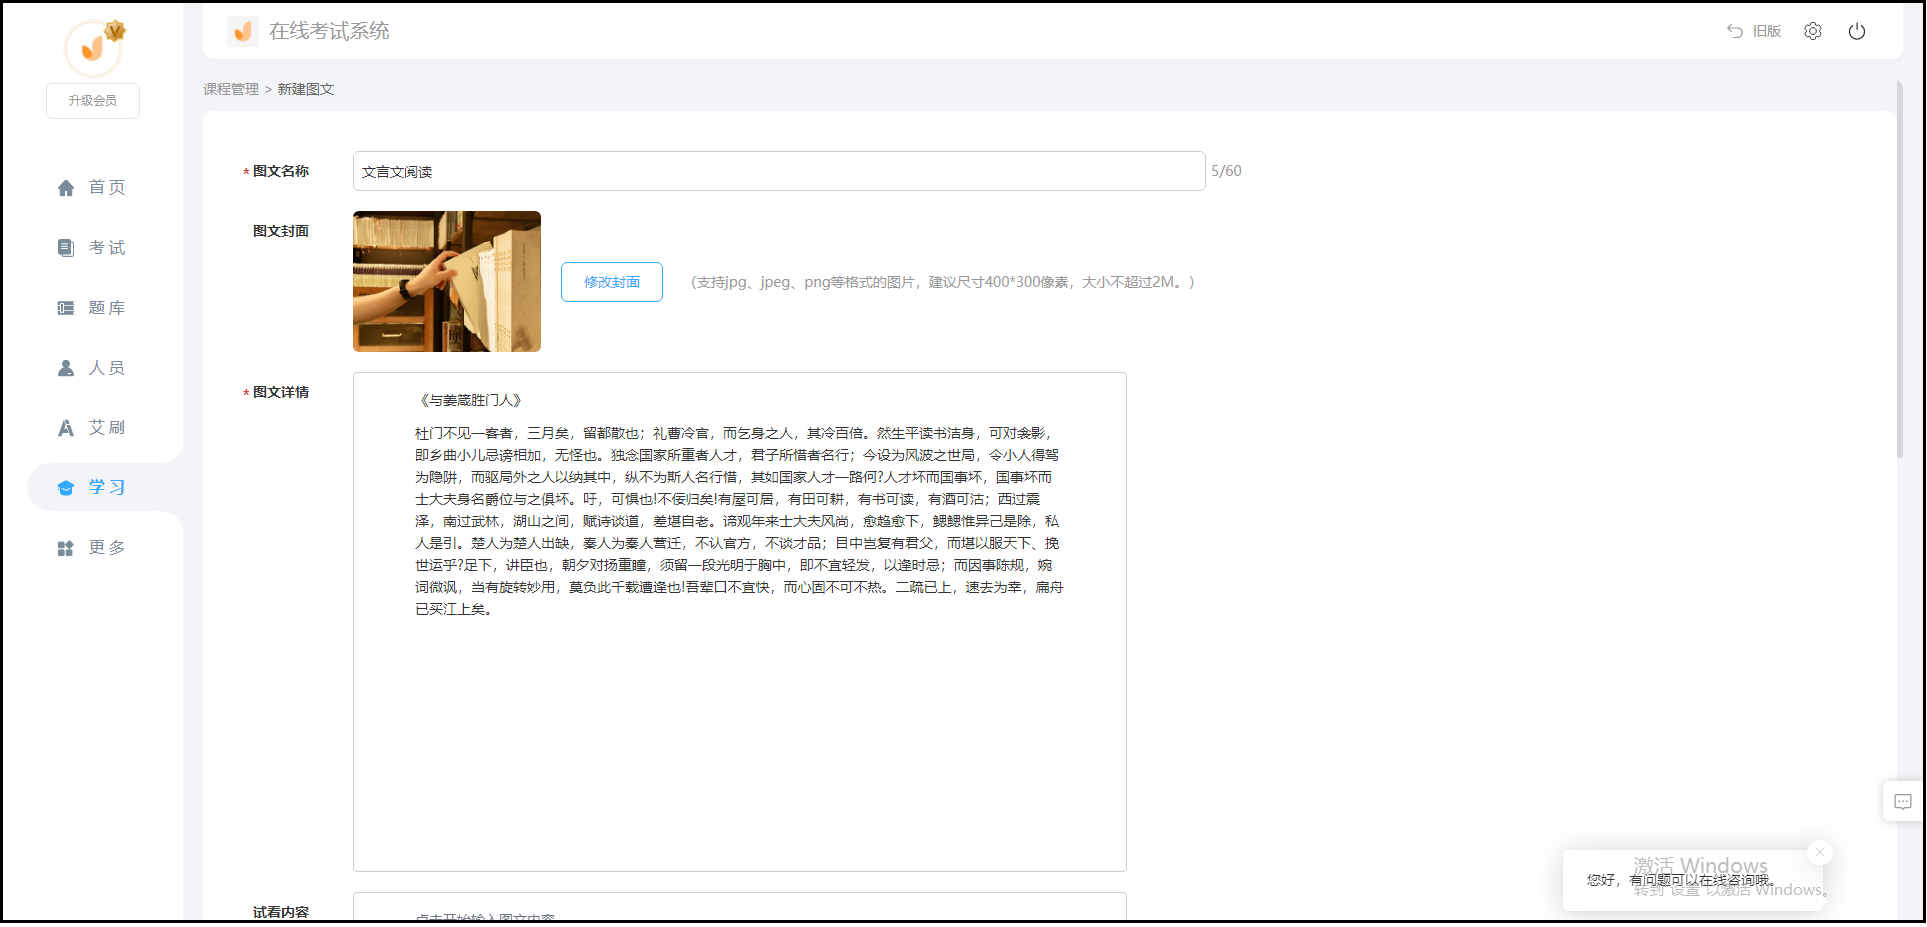Click inside the 图文详情 text editor

(x=740, y=622)
